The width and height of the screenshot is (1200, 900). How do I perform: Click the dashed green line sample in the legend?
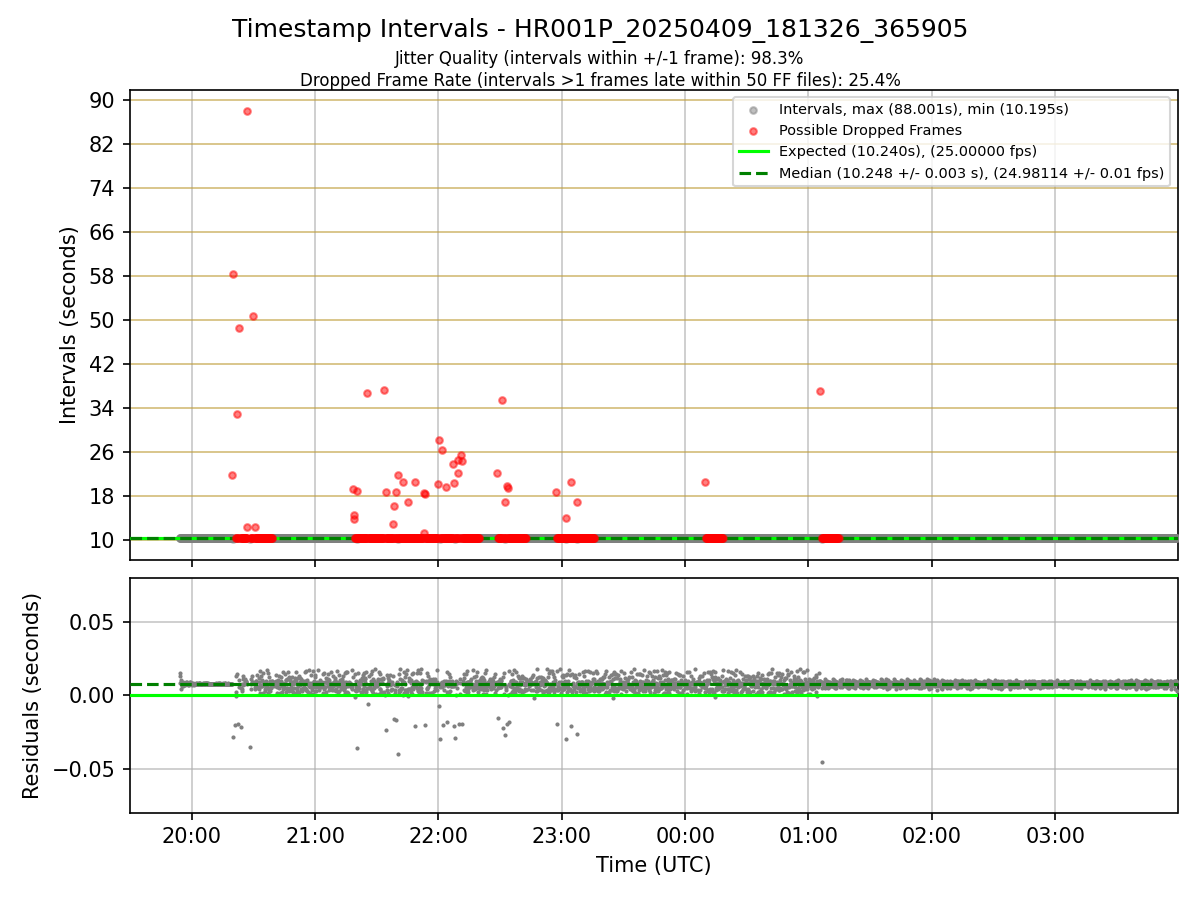[x=752, y=173]
